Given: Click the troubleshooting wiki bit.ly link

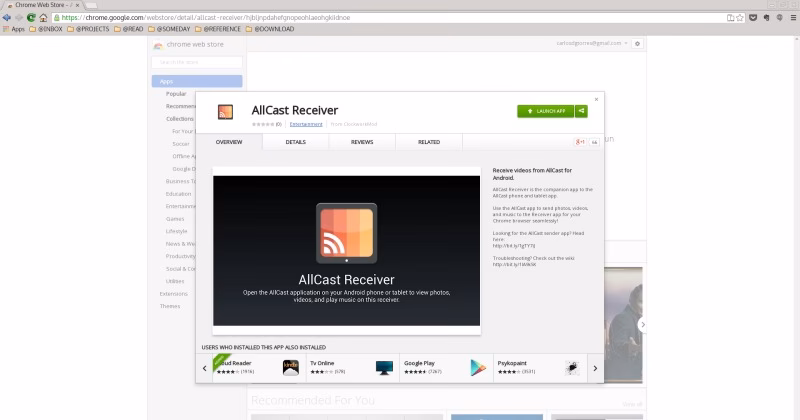Looking at the screenshot, I should 514,264.
